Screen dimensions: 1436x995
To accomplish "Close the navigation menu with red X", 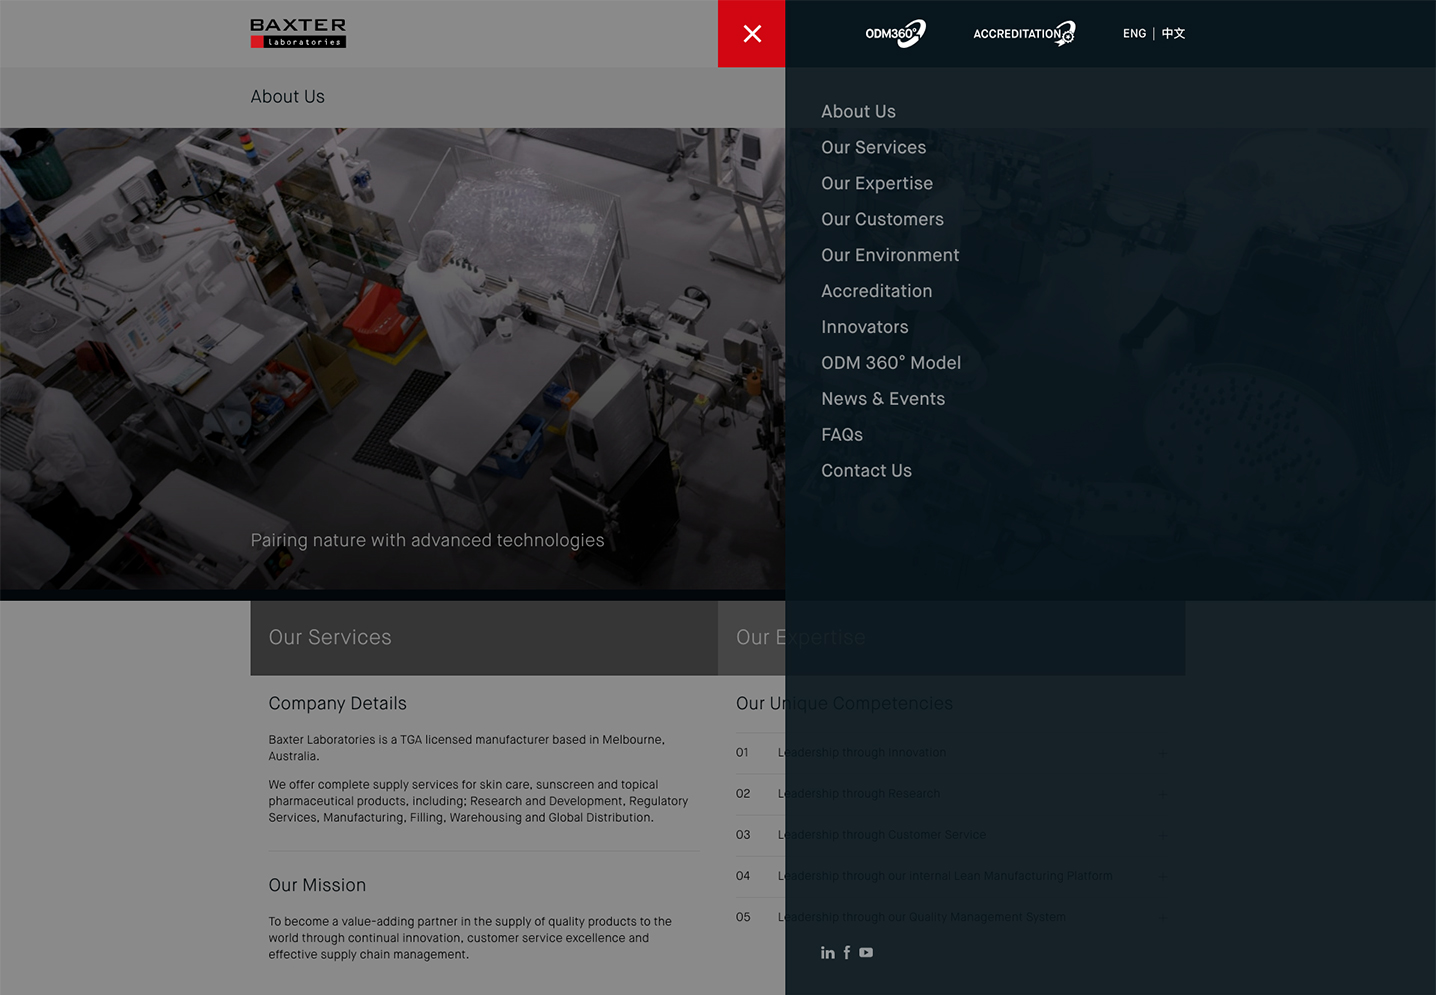I will tap(752, 34).
